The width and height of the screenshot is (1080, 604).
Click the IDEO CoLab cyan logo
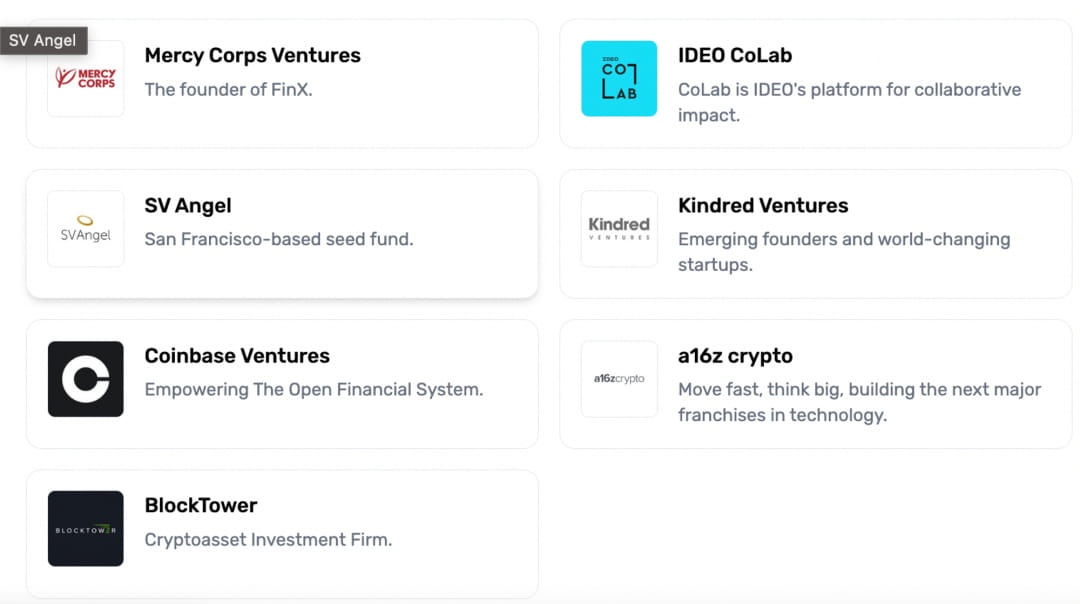click(x=619, y=79)
